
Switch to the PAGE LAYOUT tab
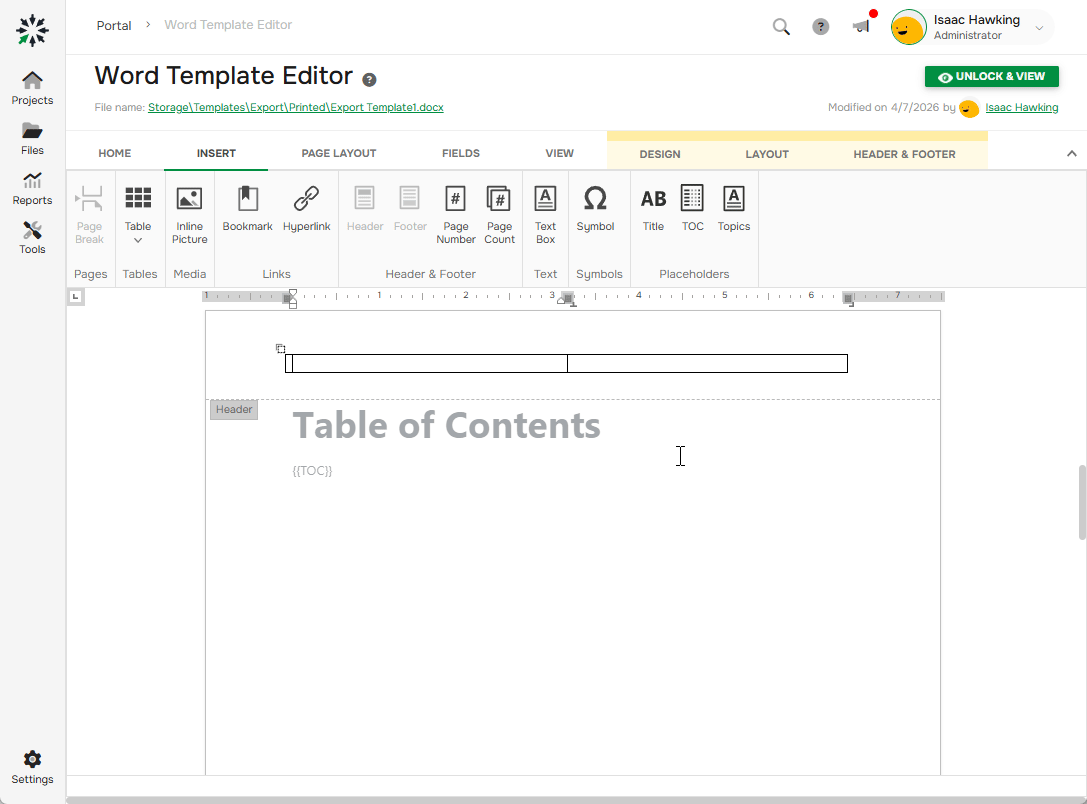click(x=339, y=153)
